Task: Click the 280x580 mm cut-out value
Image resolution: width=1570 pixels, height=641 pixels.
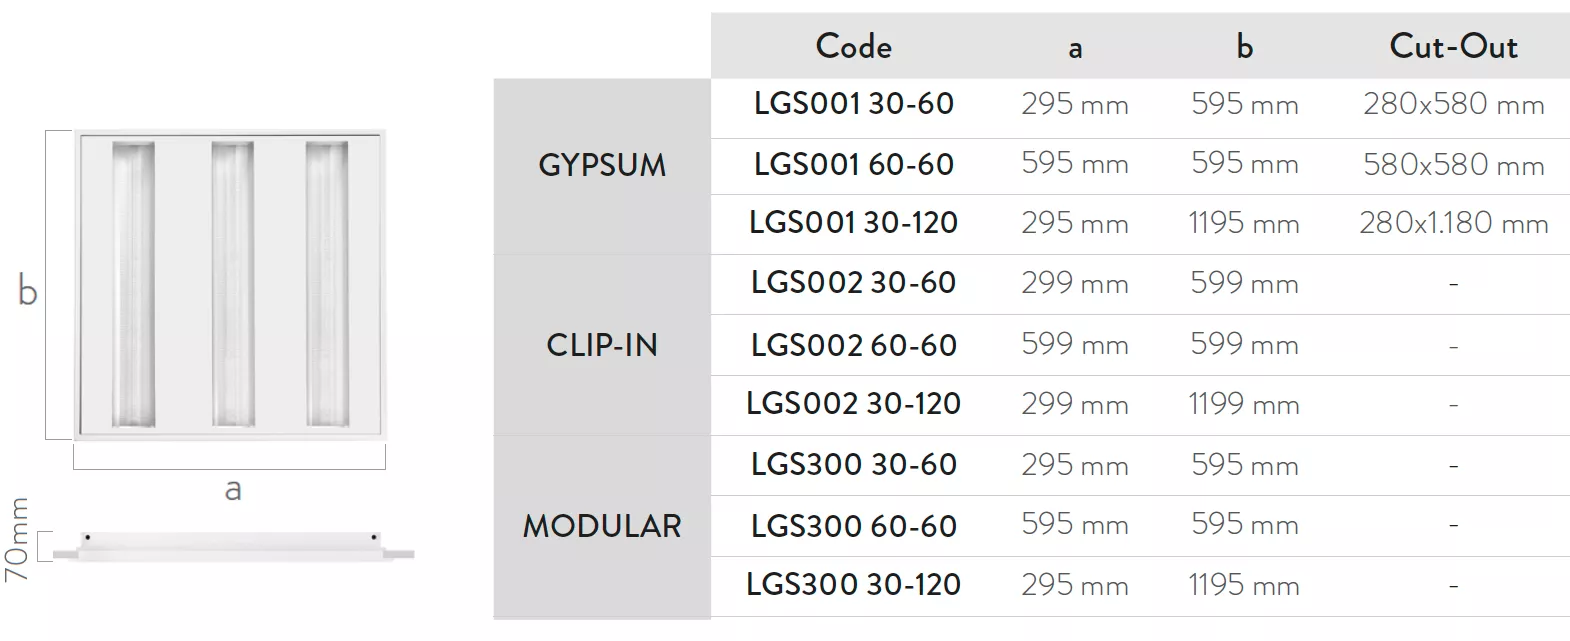Action: click(x=1453, y=104)
